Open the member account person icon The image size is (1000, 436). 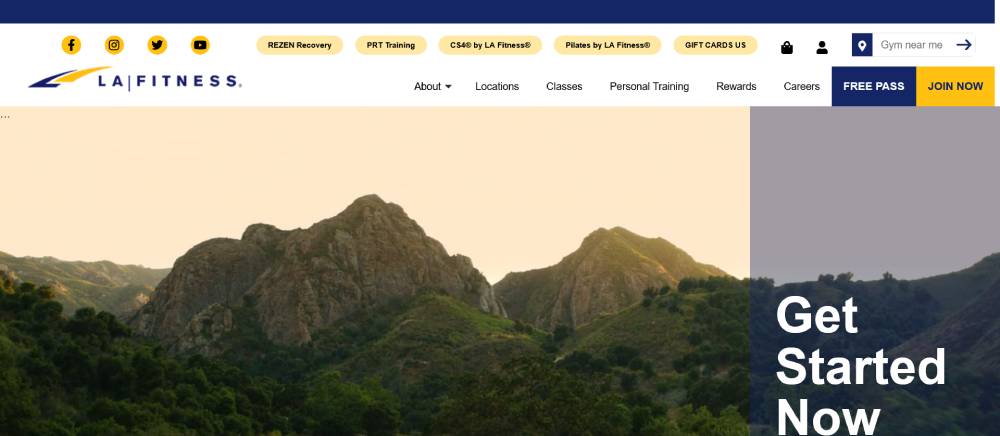click(x=822, y=47)
